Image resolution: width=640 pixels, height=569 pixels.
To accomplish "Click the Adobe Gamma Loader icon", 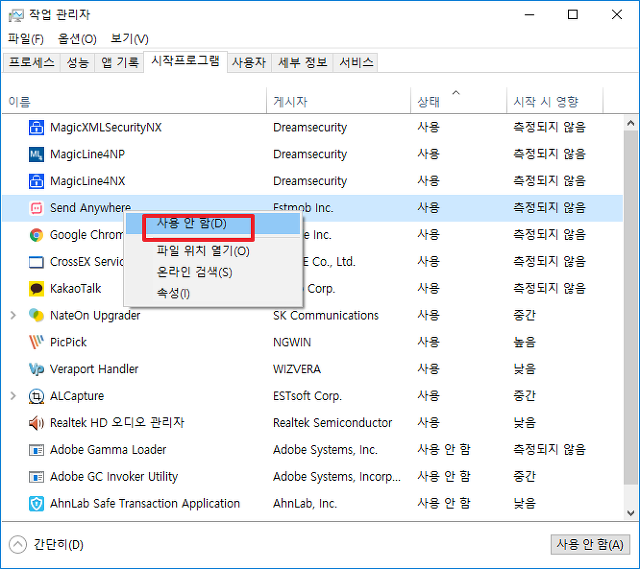I will pyautogui.click(x=36, y=450).
